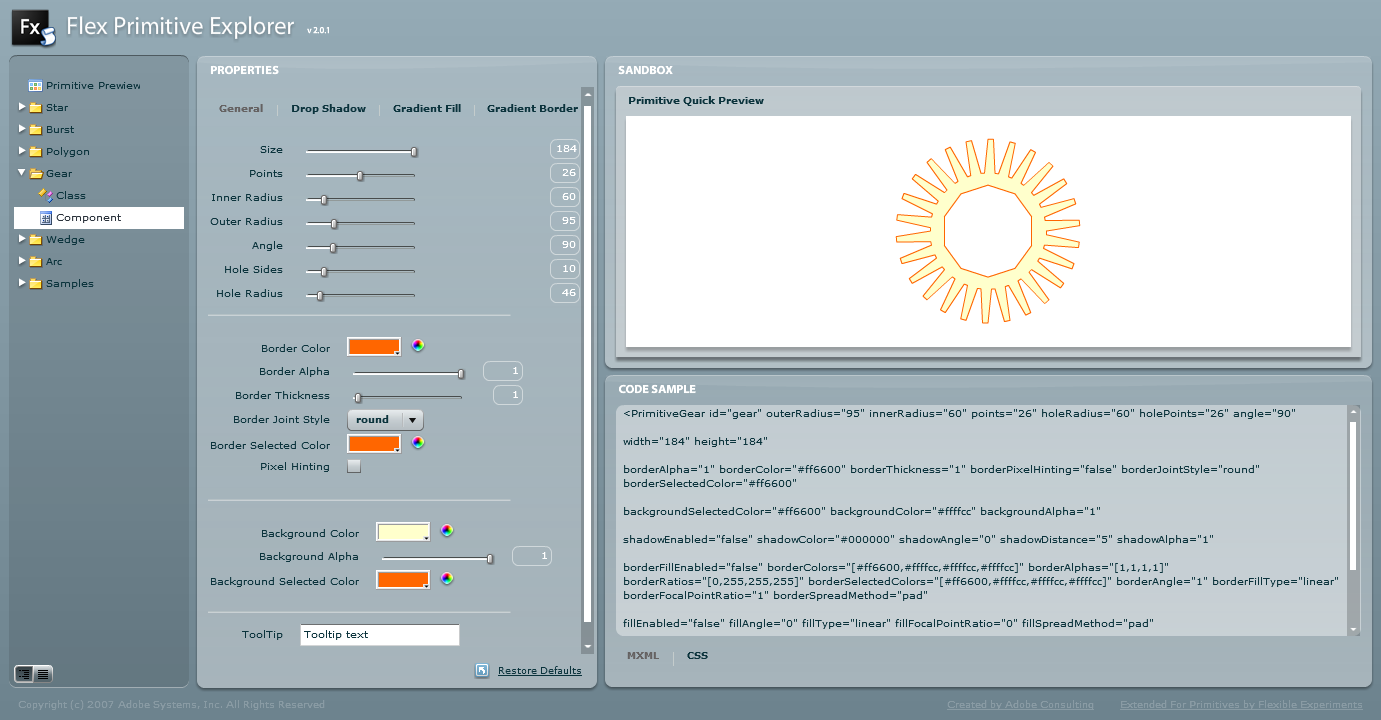Click the Inner Radius slider thumb
1381x720 pixels.
tap(324, 200)
